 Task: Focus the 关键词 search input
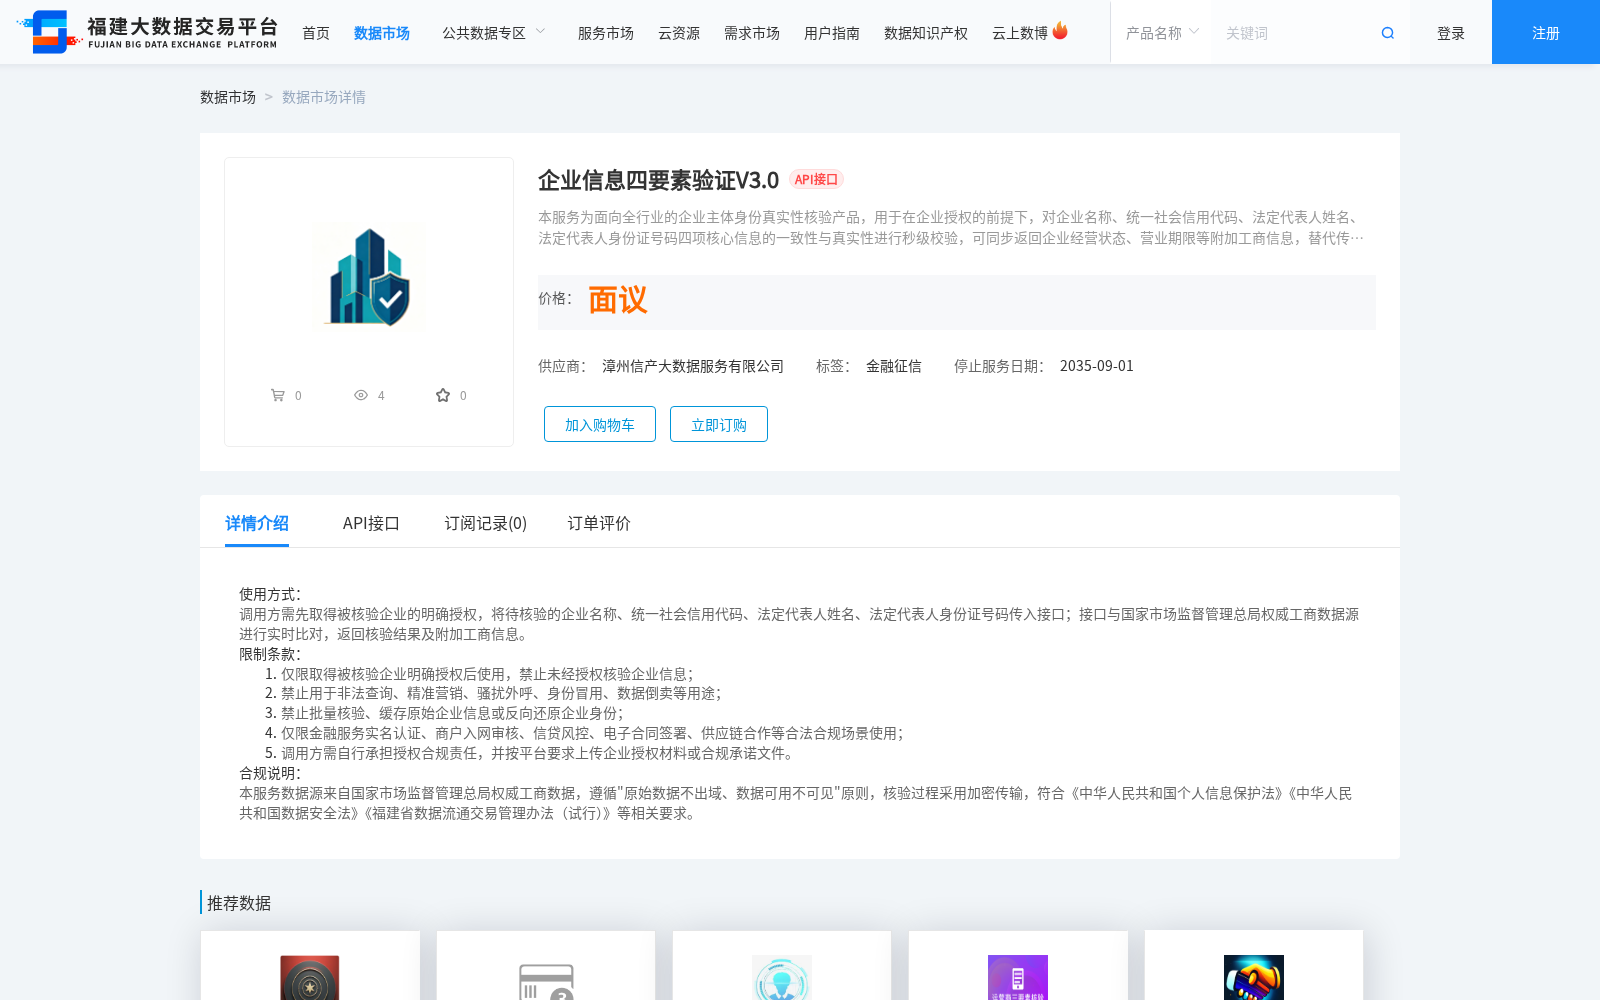coord(1295,33)
